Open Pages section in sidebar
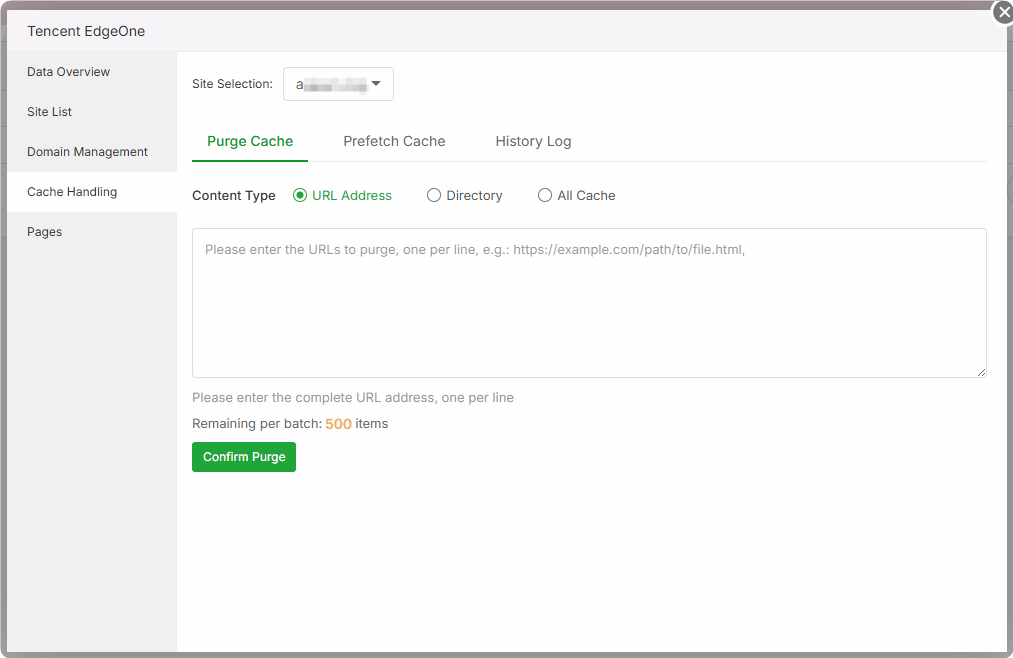The height and width of the screenshot is (658, 1013). [92, 232]
